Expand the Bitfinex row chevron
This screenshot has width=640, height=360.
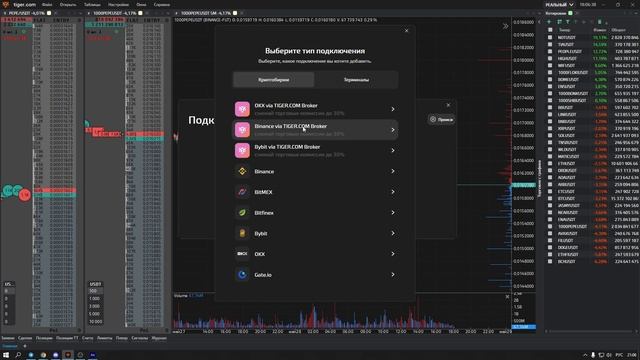tap(393, 213)
